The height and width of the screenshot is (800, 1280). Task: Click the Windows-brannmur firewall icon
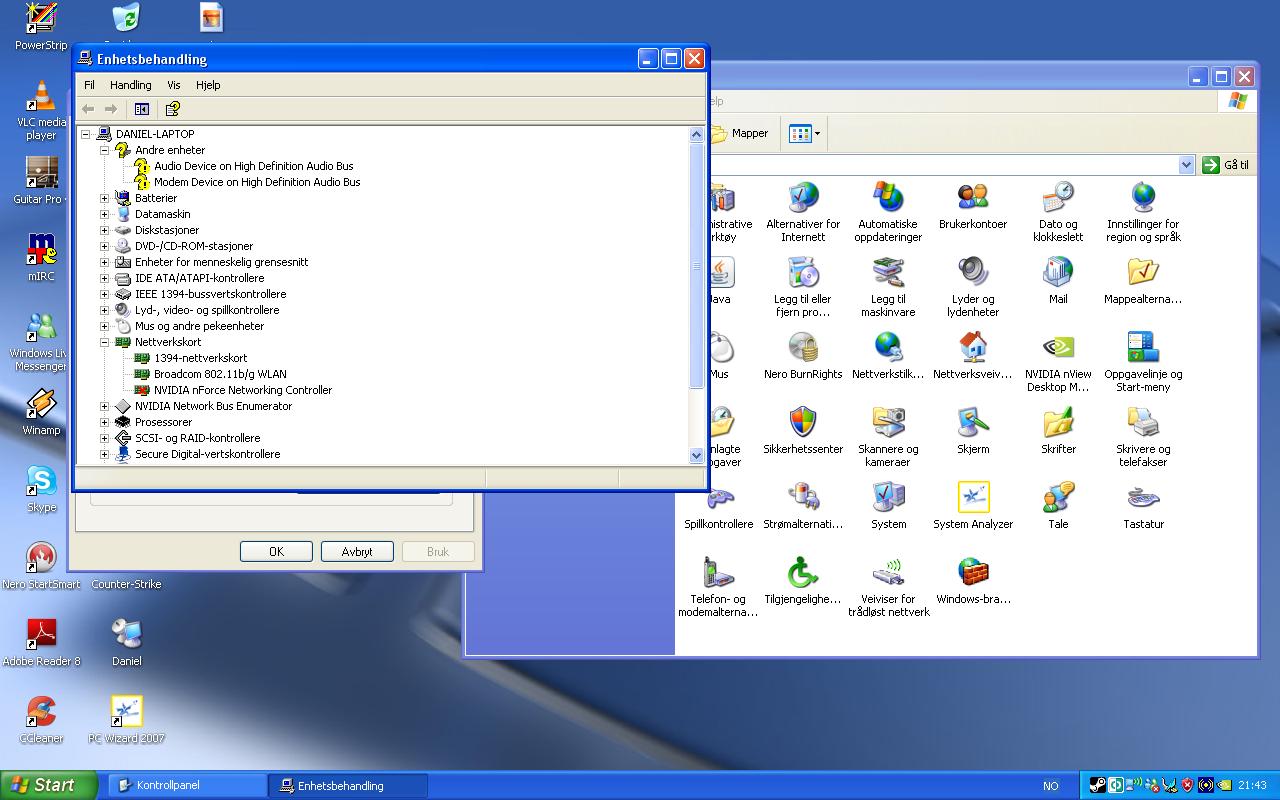[x=972, y=573]
